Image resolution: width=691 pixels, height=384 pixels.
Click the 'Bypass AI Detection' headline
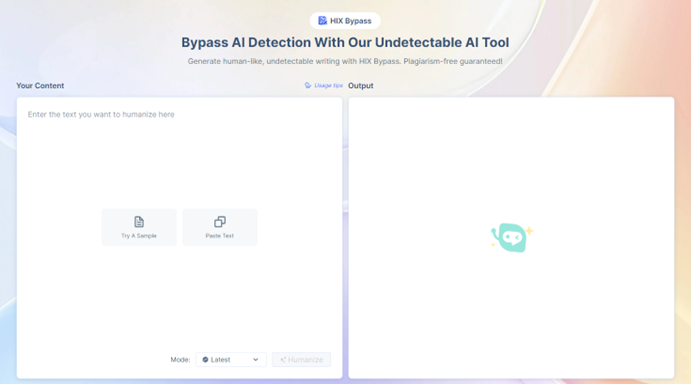[345, 42]
